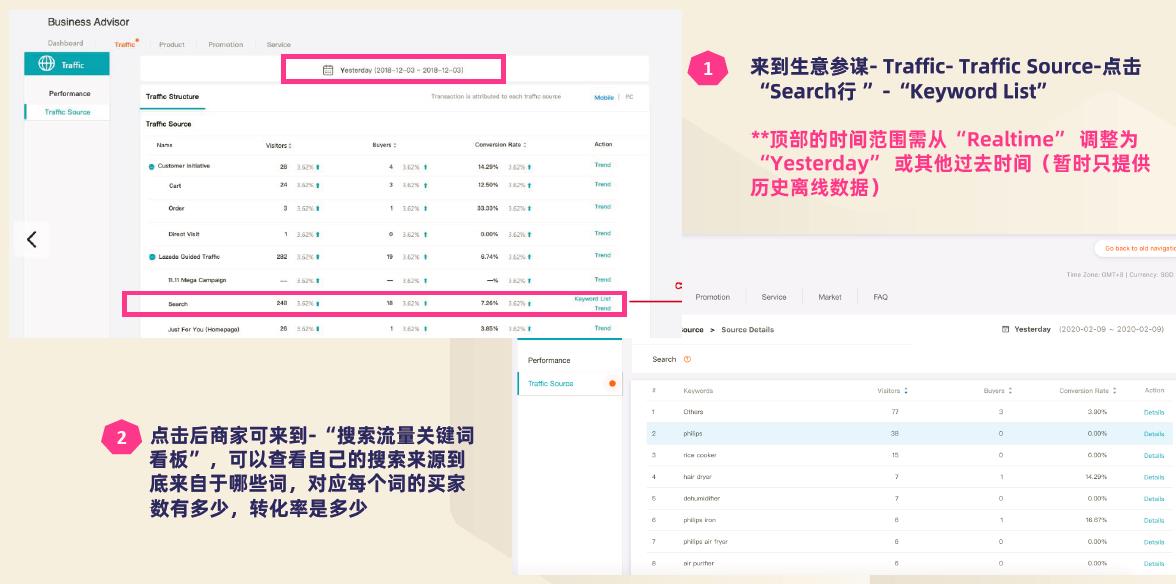Select Traffic Source under teal Traffic header
The height and width of the screenshot is (584, 1176).
pos(67,112)
